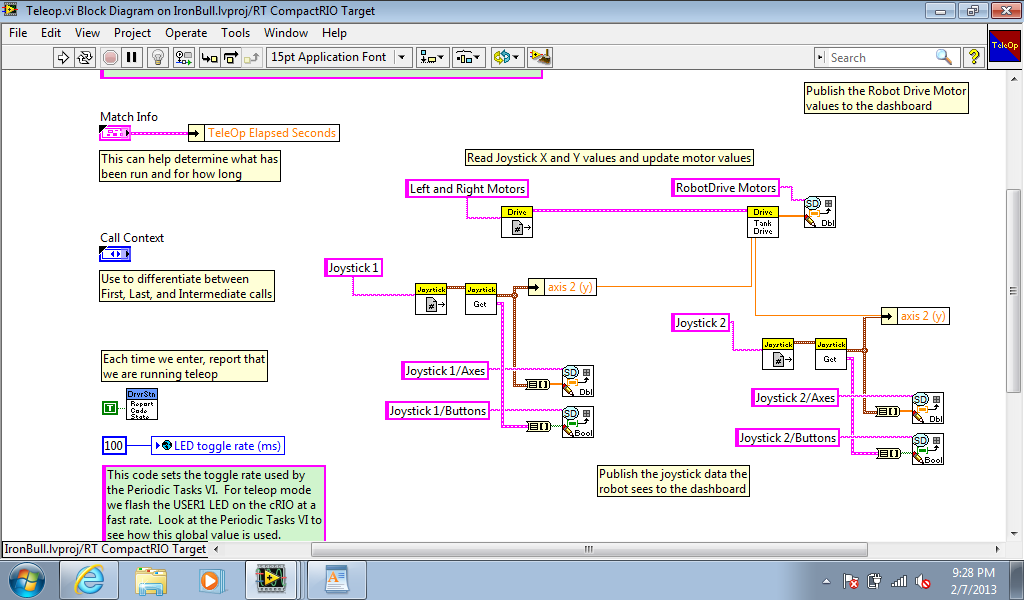The width and height of the screenshot is (1024, 600).
Task: Click Clean Up Diagram broom icon
Action: [540, 57]
